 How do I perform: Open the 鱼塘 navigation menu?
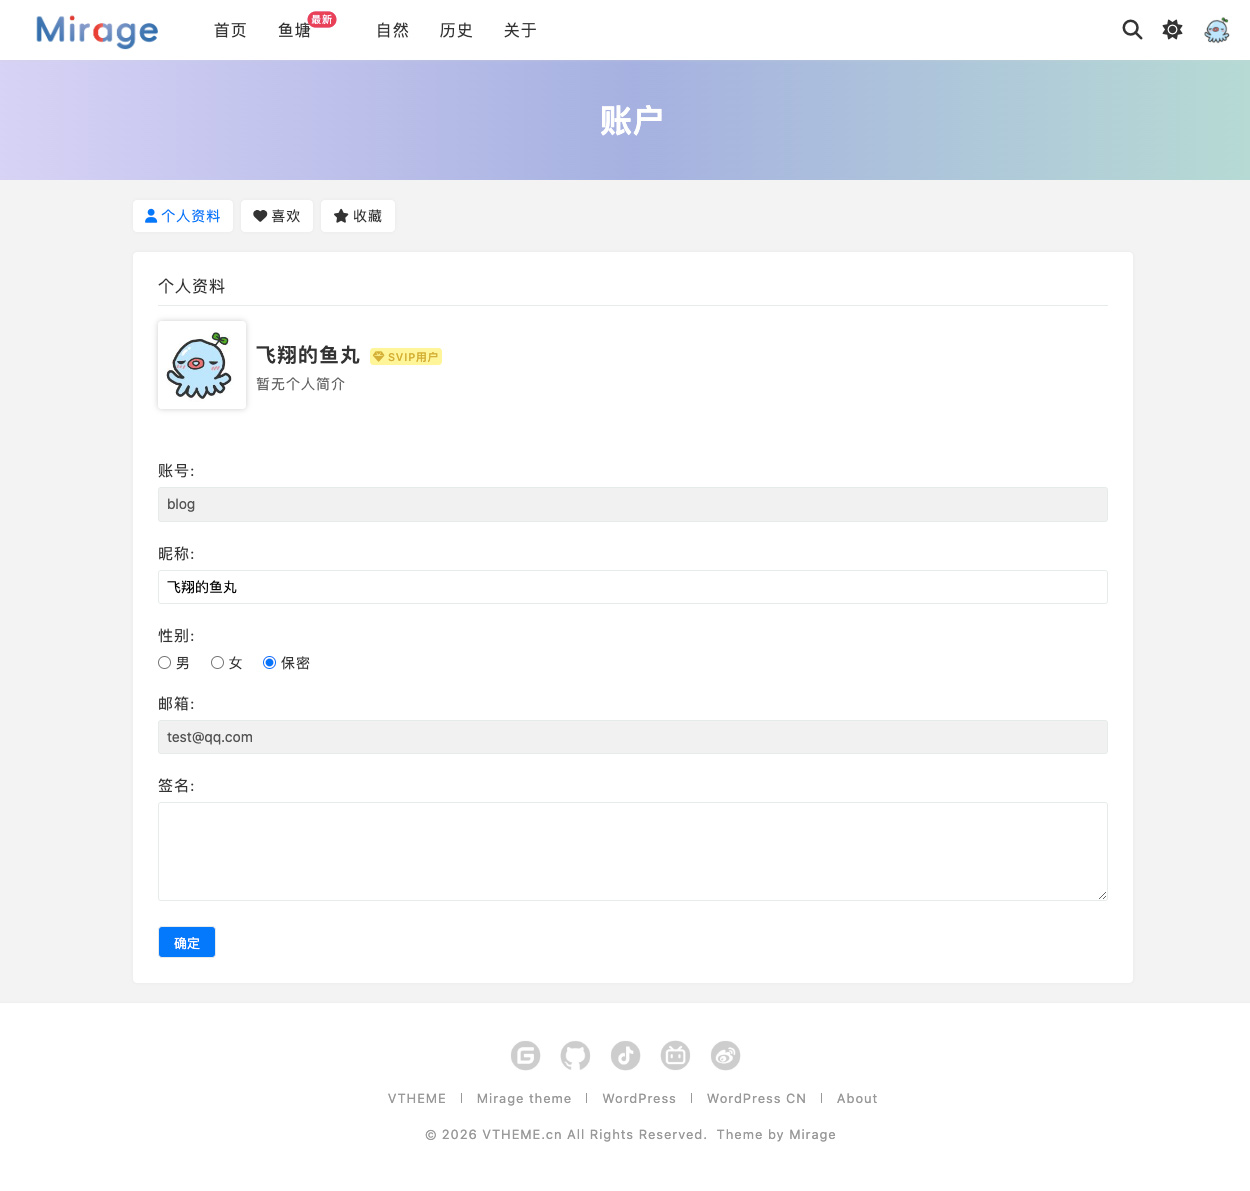[294, 31]
